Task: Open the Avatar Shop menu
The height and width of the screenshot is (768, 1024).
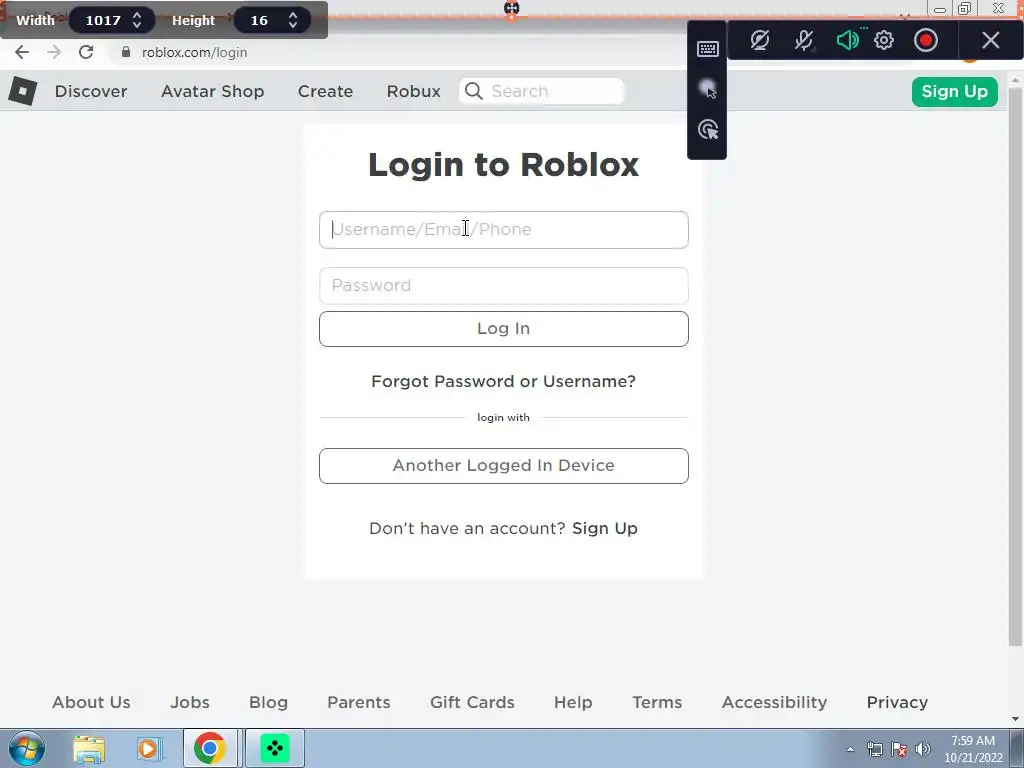Action: [212, 91]
